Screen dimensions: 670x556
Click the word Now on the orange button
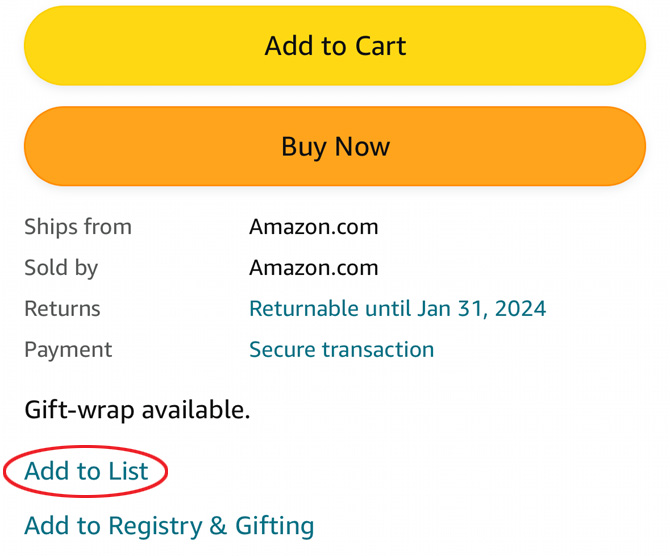tap(362, 147)
